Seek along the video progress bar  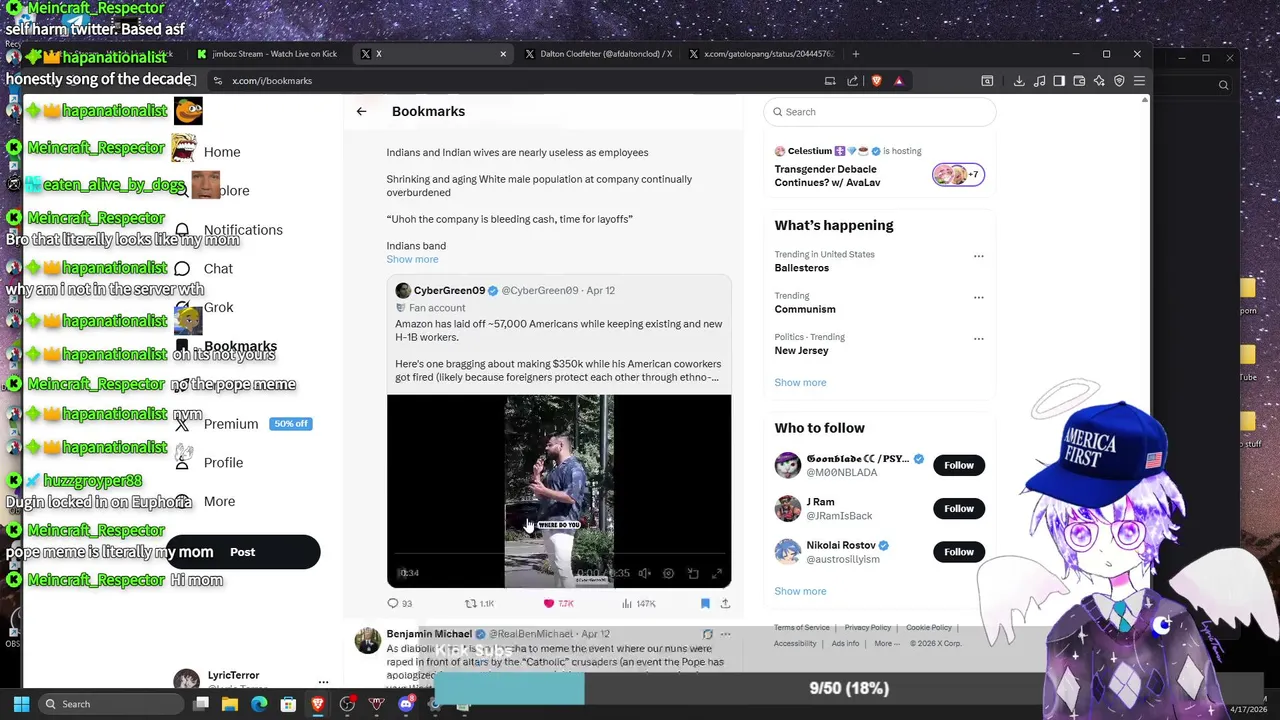559,553
